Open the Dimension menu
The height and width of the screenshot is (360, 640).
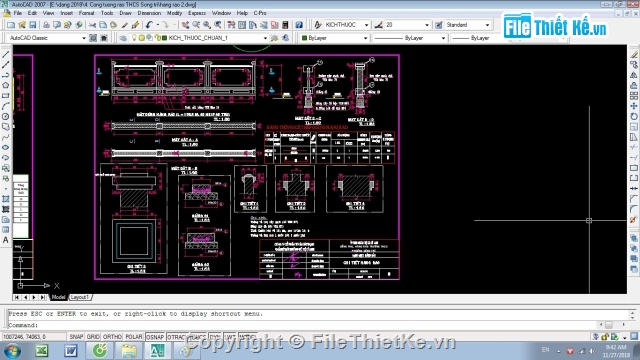tap(149, 13)
